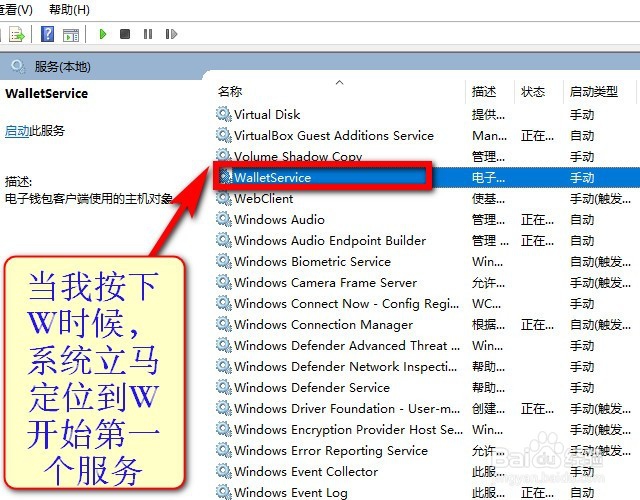Select the Volume Shadow Copy service
This screenshot has width=640, height=500.
[298, 156]
